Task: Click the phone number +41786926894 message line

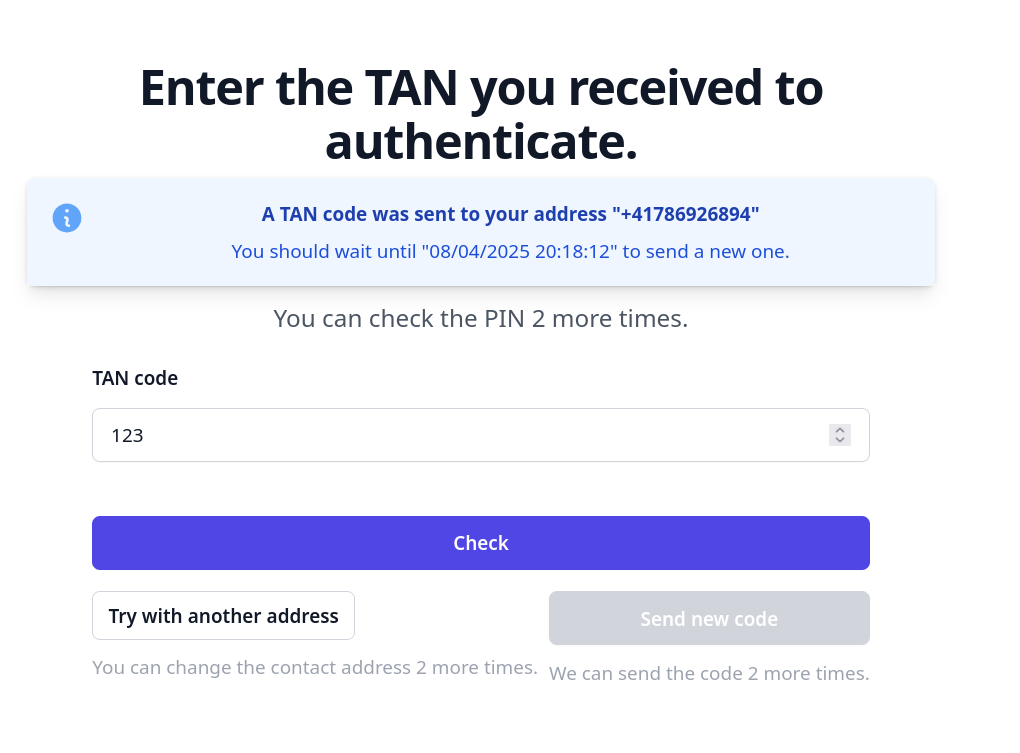Action: click(510, 214)
